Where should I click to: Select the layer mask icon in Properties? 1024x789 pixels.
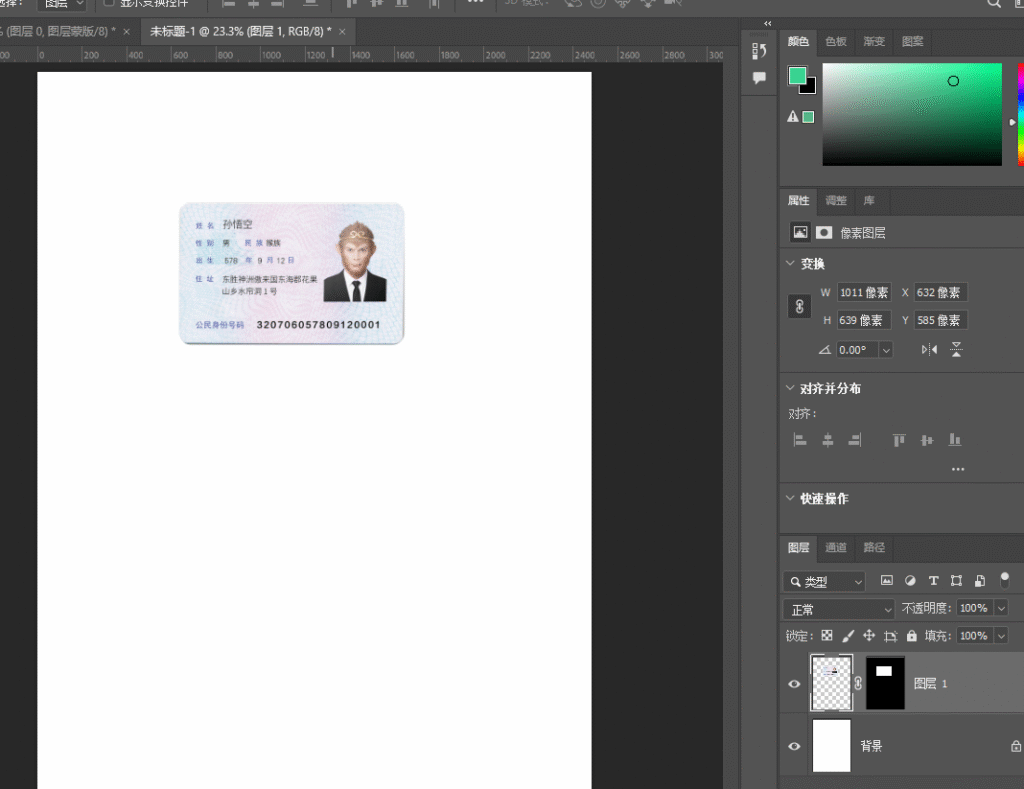(x=824, y=233)
